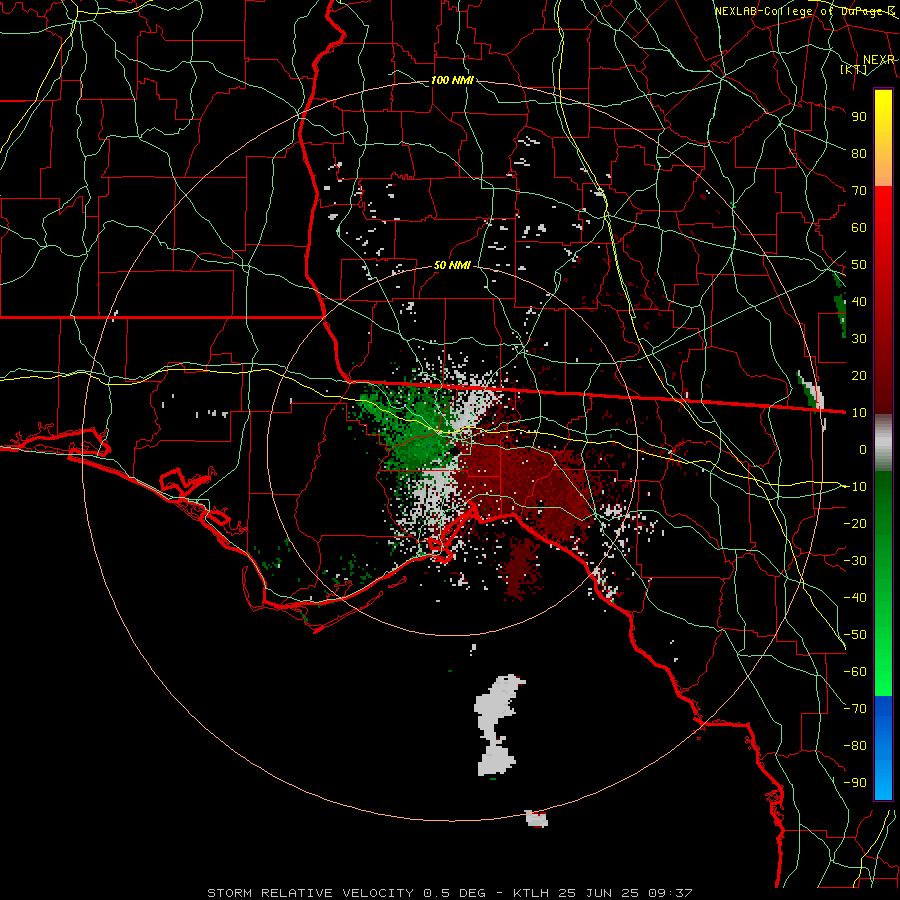Click the 0 value on velocity scale

[863, 449]
